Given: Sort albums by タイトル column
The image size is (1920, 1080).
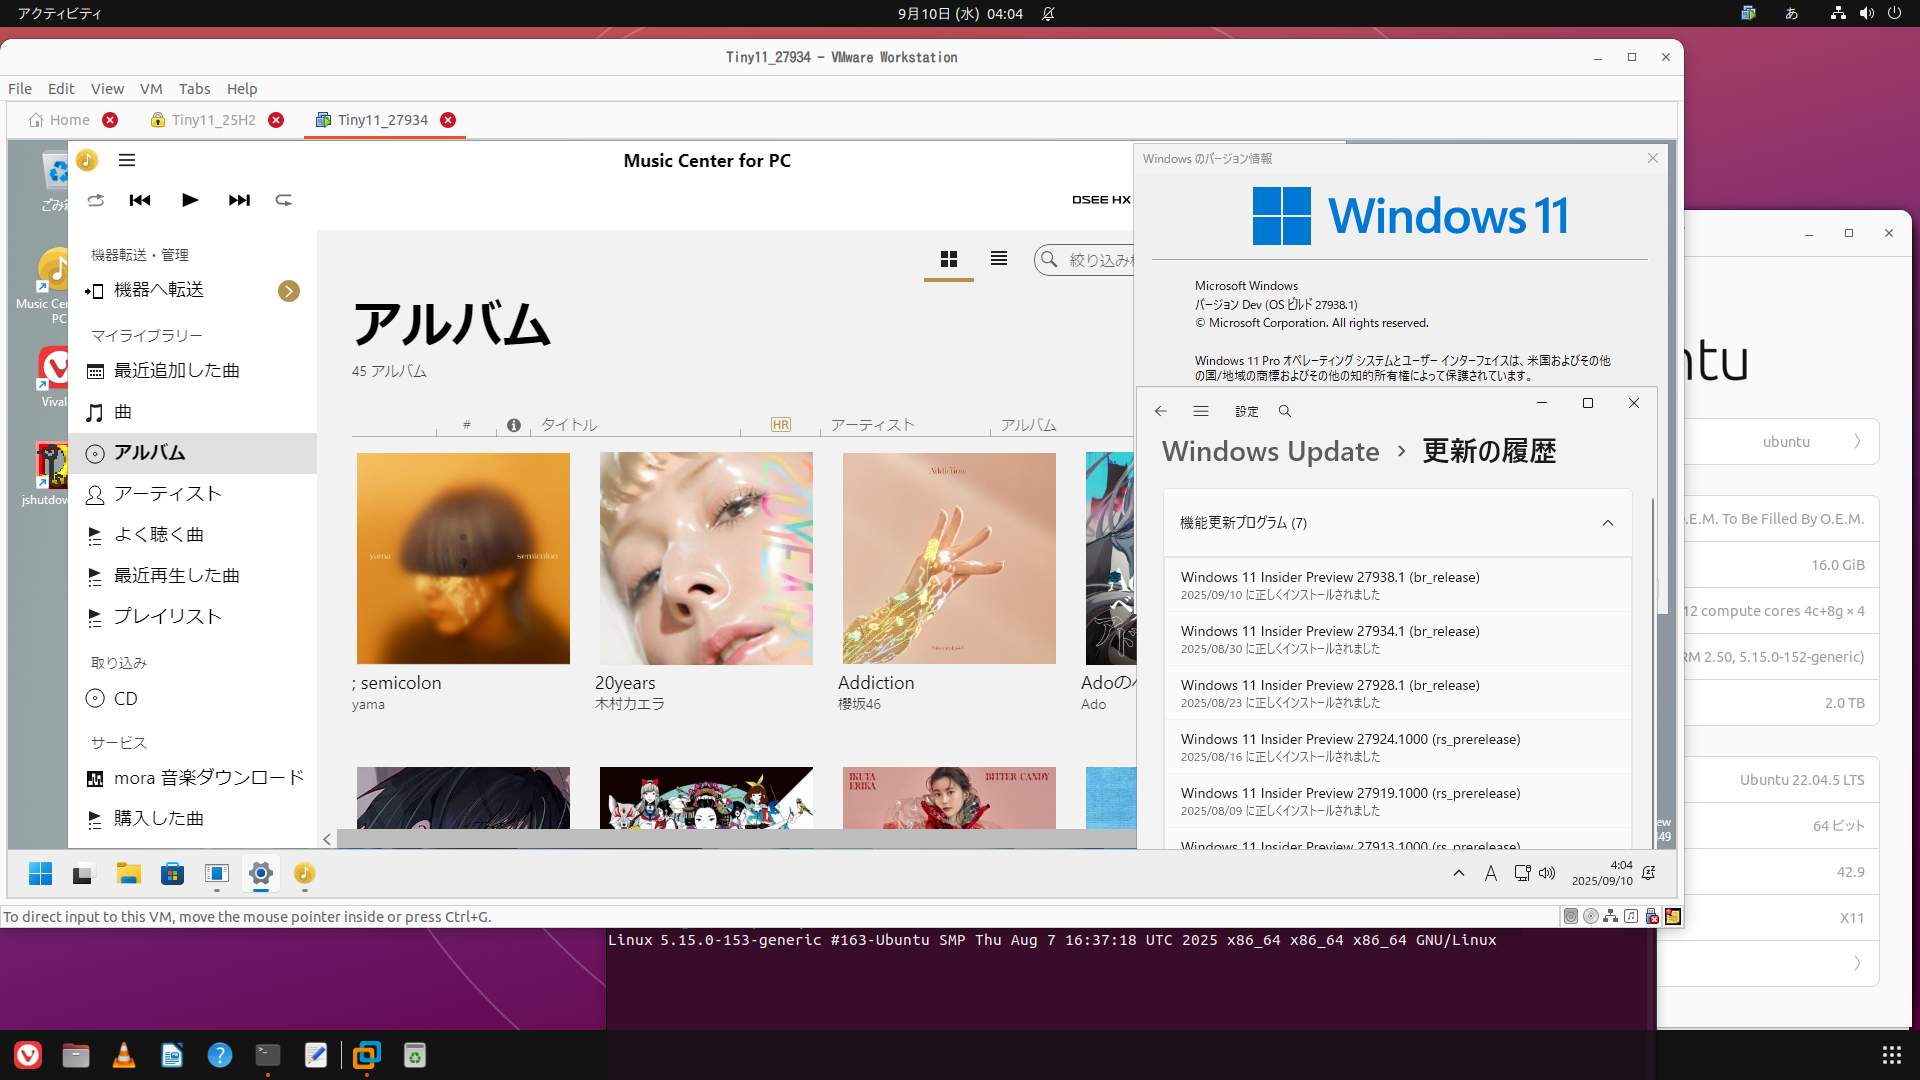Looking at the screenshot, I should tap(569, 425).
